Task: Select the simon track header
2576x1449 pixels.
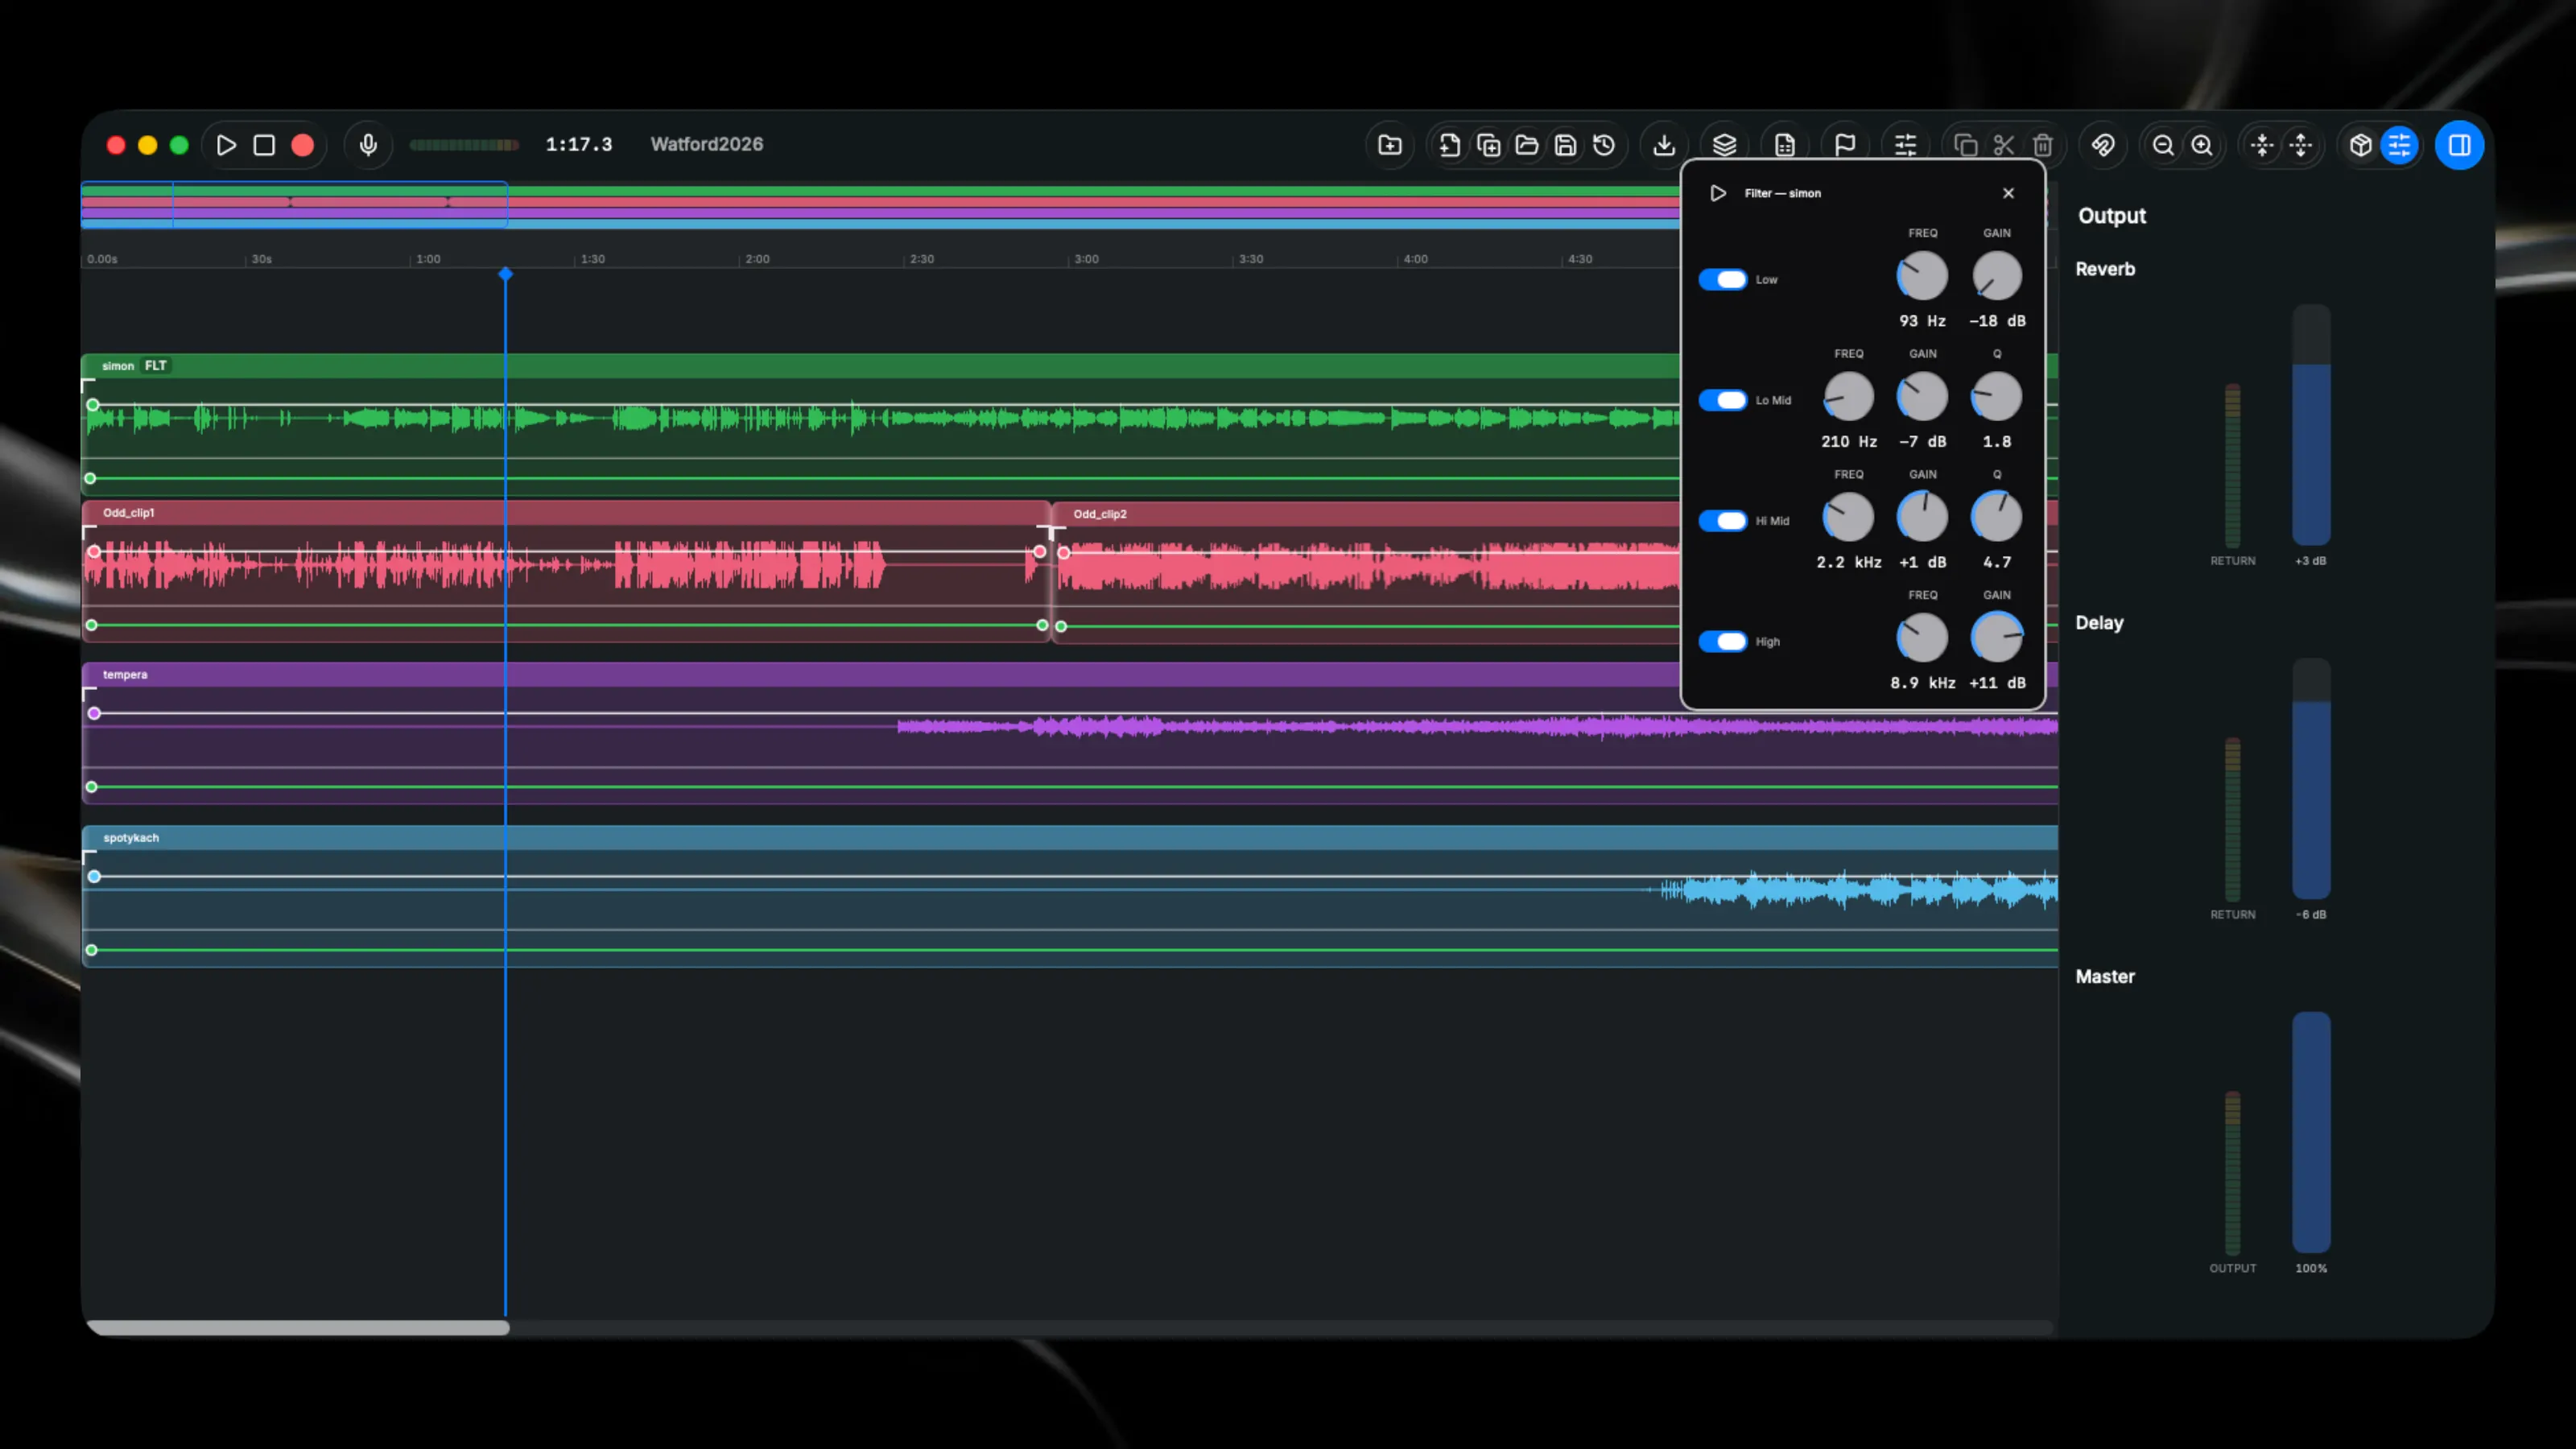Action: pyautogui.click(x=880, y=366)
